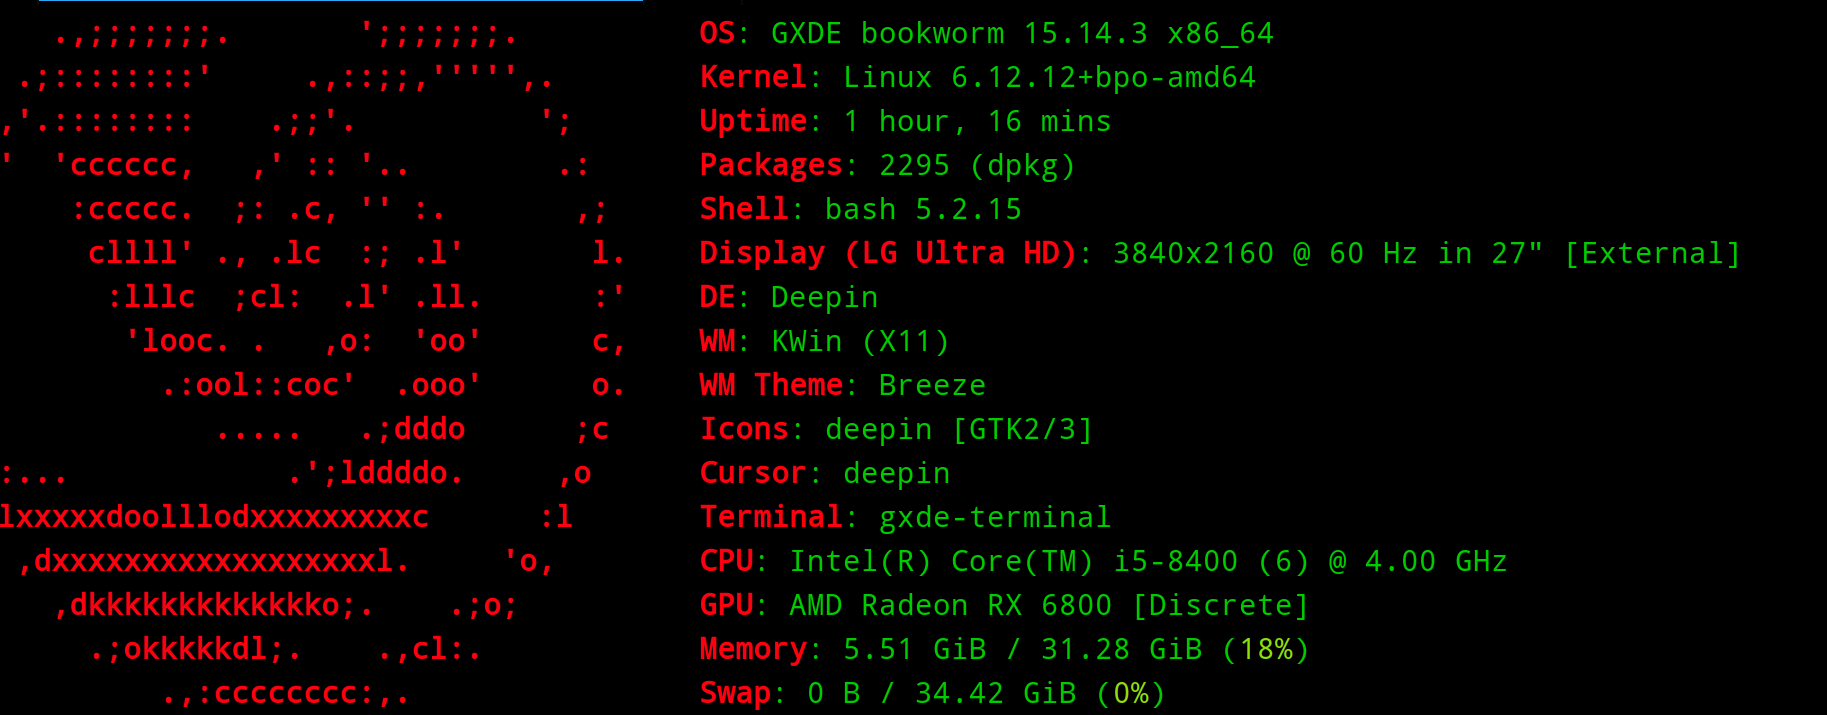Click the Cursor label
The height and width of the screenshot is (715, 1827).
coord(753,473)
